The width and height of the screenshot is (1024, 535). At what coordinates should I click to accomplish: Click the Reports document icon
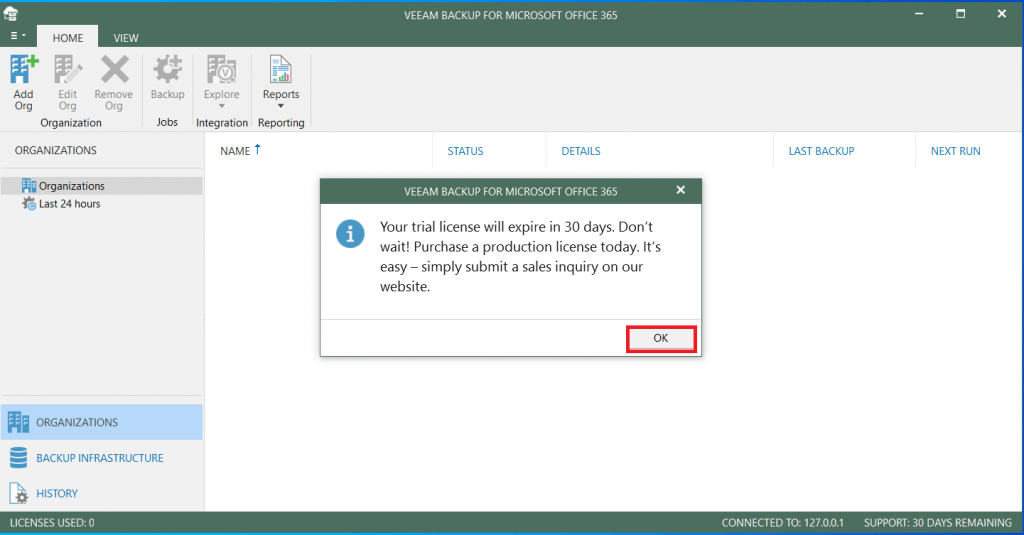point(281,70)
